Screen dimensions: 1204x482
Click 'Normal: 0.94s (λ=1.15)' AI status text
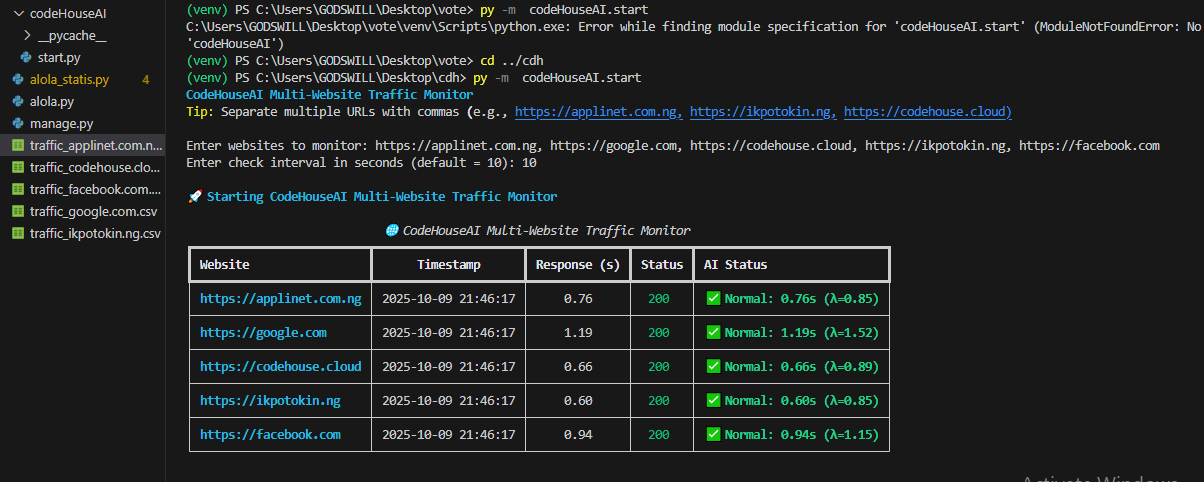(801, 434)
